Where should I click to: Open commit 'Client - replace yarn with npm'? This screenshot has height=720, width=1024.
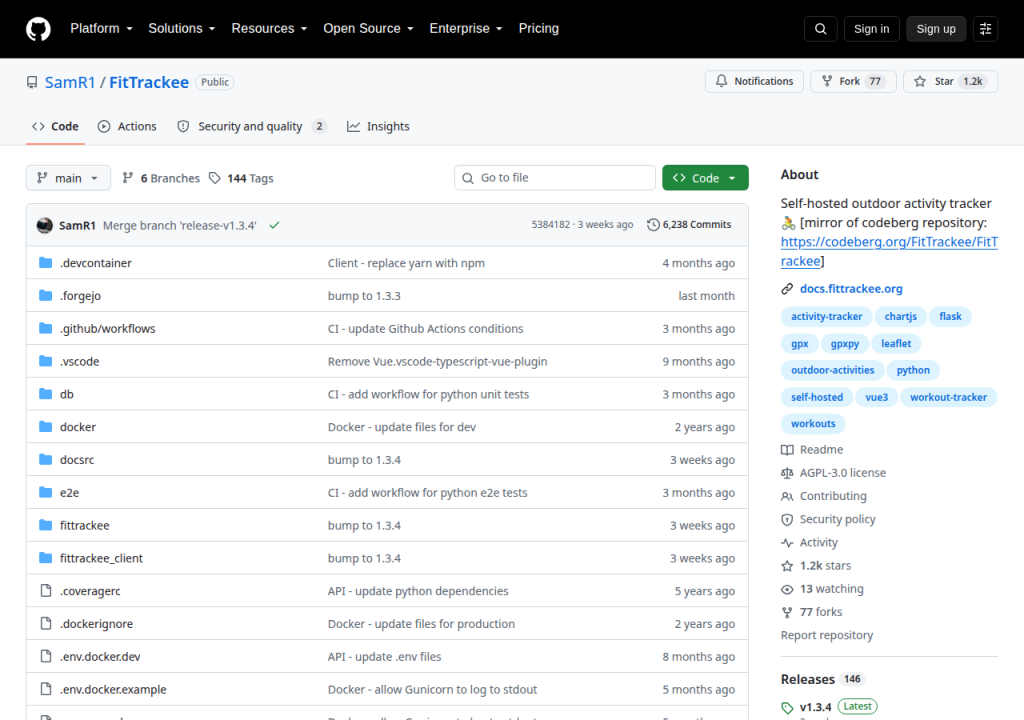(x=406, y=263)
